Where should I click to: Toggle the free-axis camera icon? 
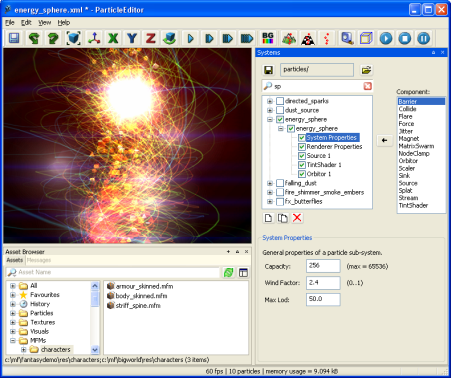(94, 38)
